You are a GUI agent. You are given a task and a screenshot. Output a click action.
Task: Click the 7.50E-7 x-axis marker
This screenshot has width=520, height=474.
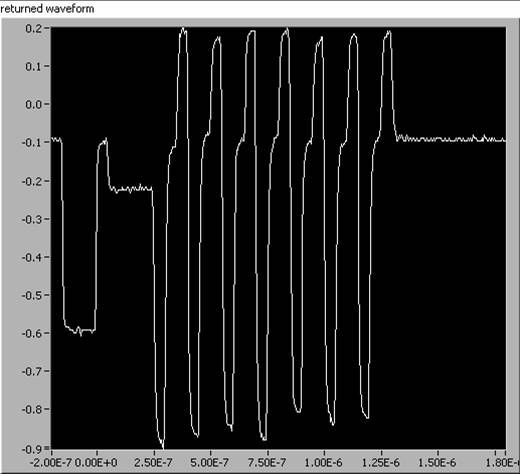(267, 463)
